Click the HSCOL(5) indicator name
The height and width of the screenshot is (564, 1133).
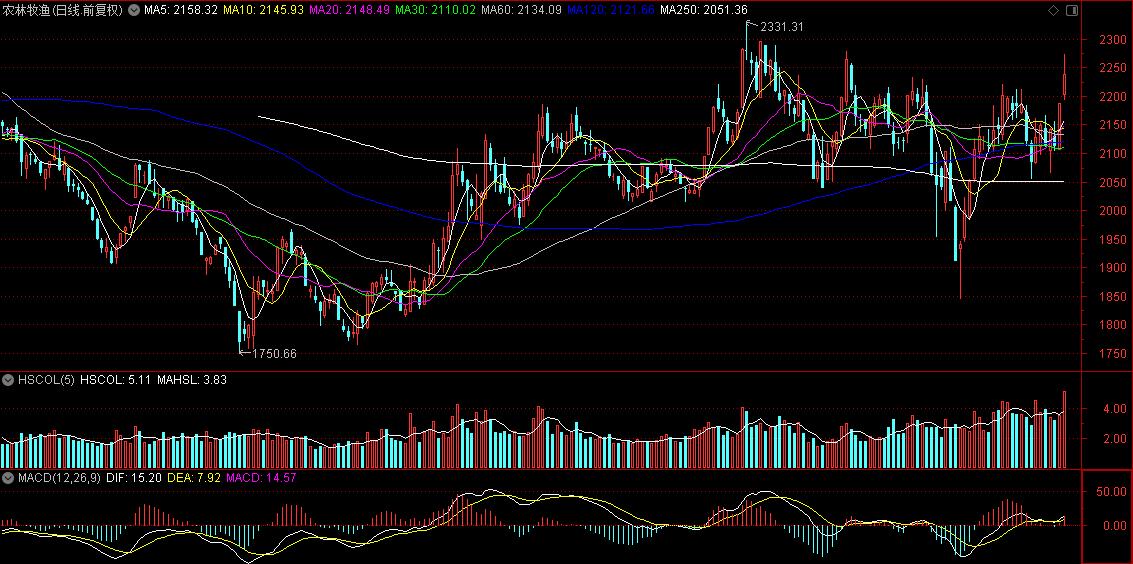46,379
